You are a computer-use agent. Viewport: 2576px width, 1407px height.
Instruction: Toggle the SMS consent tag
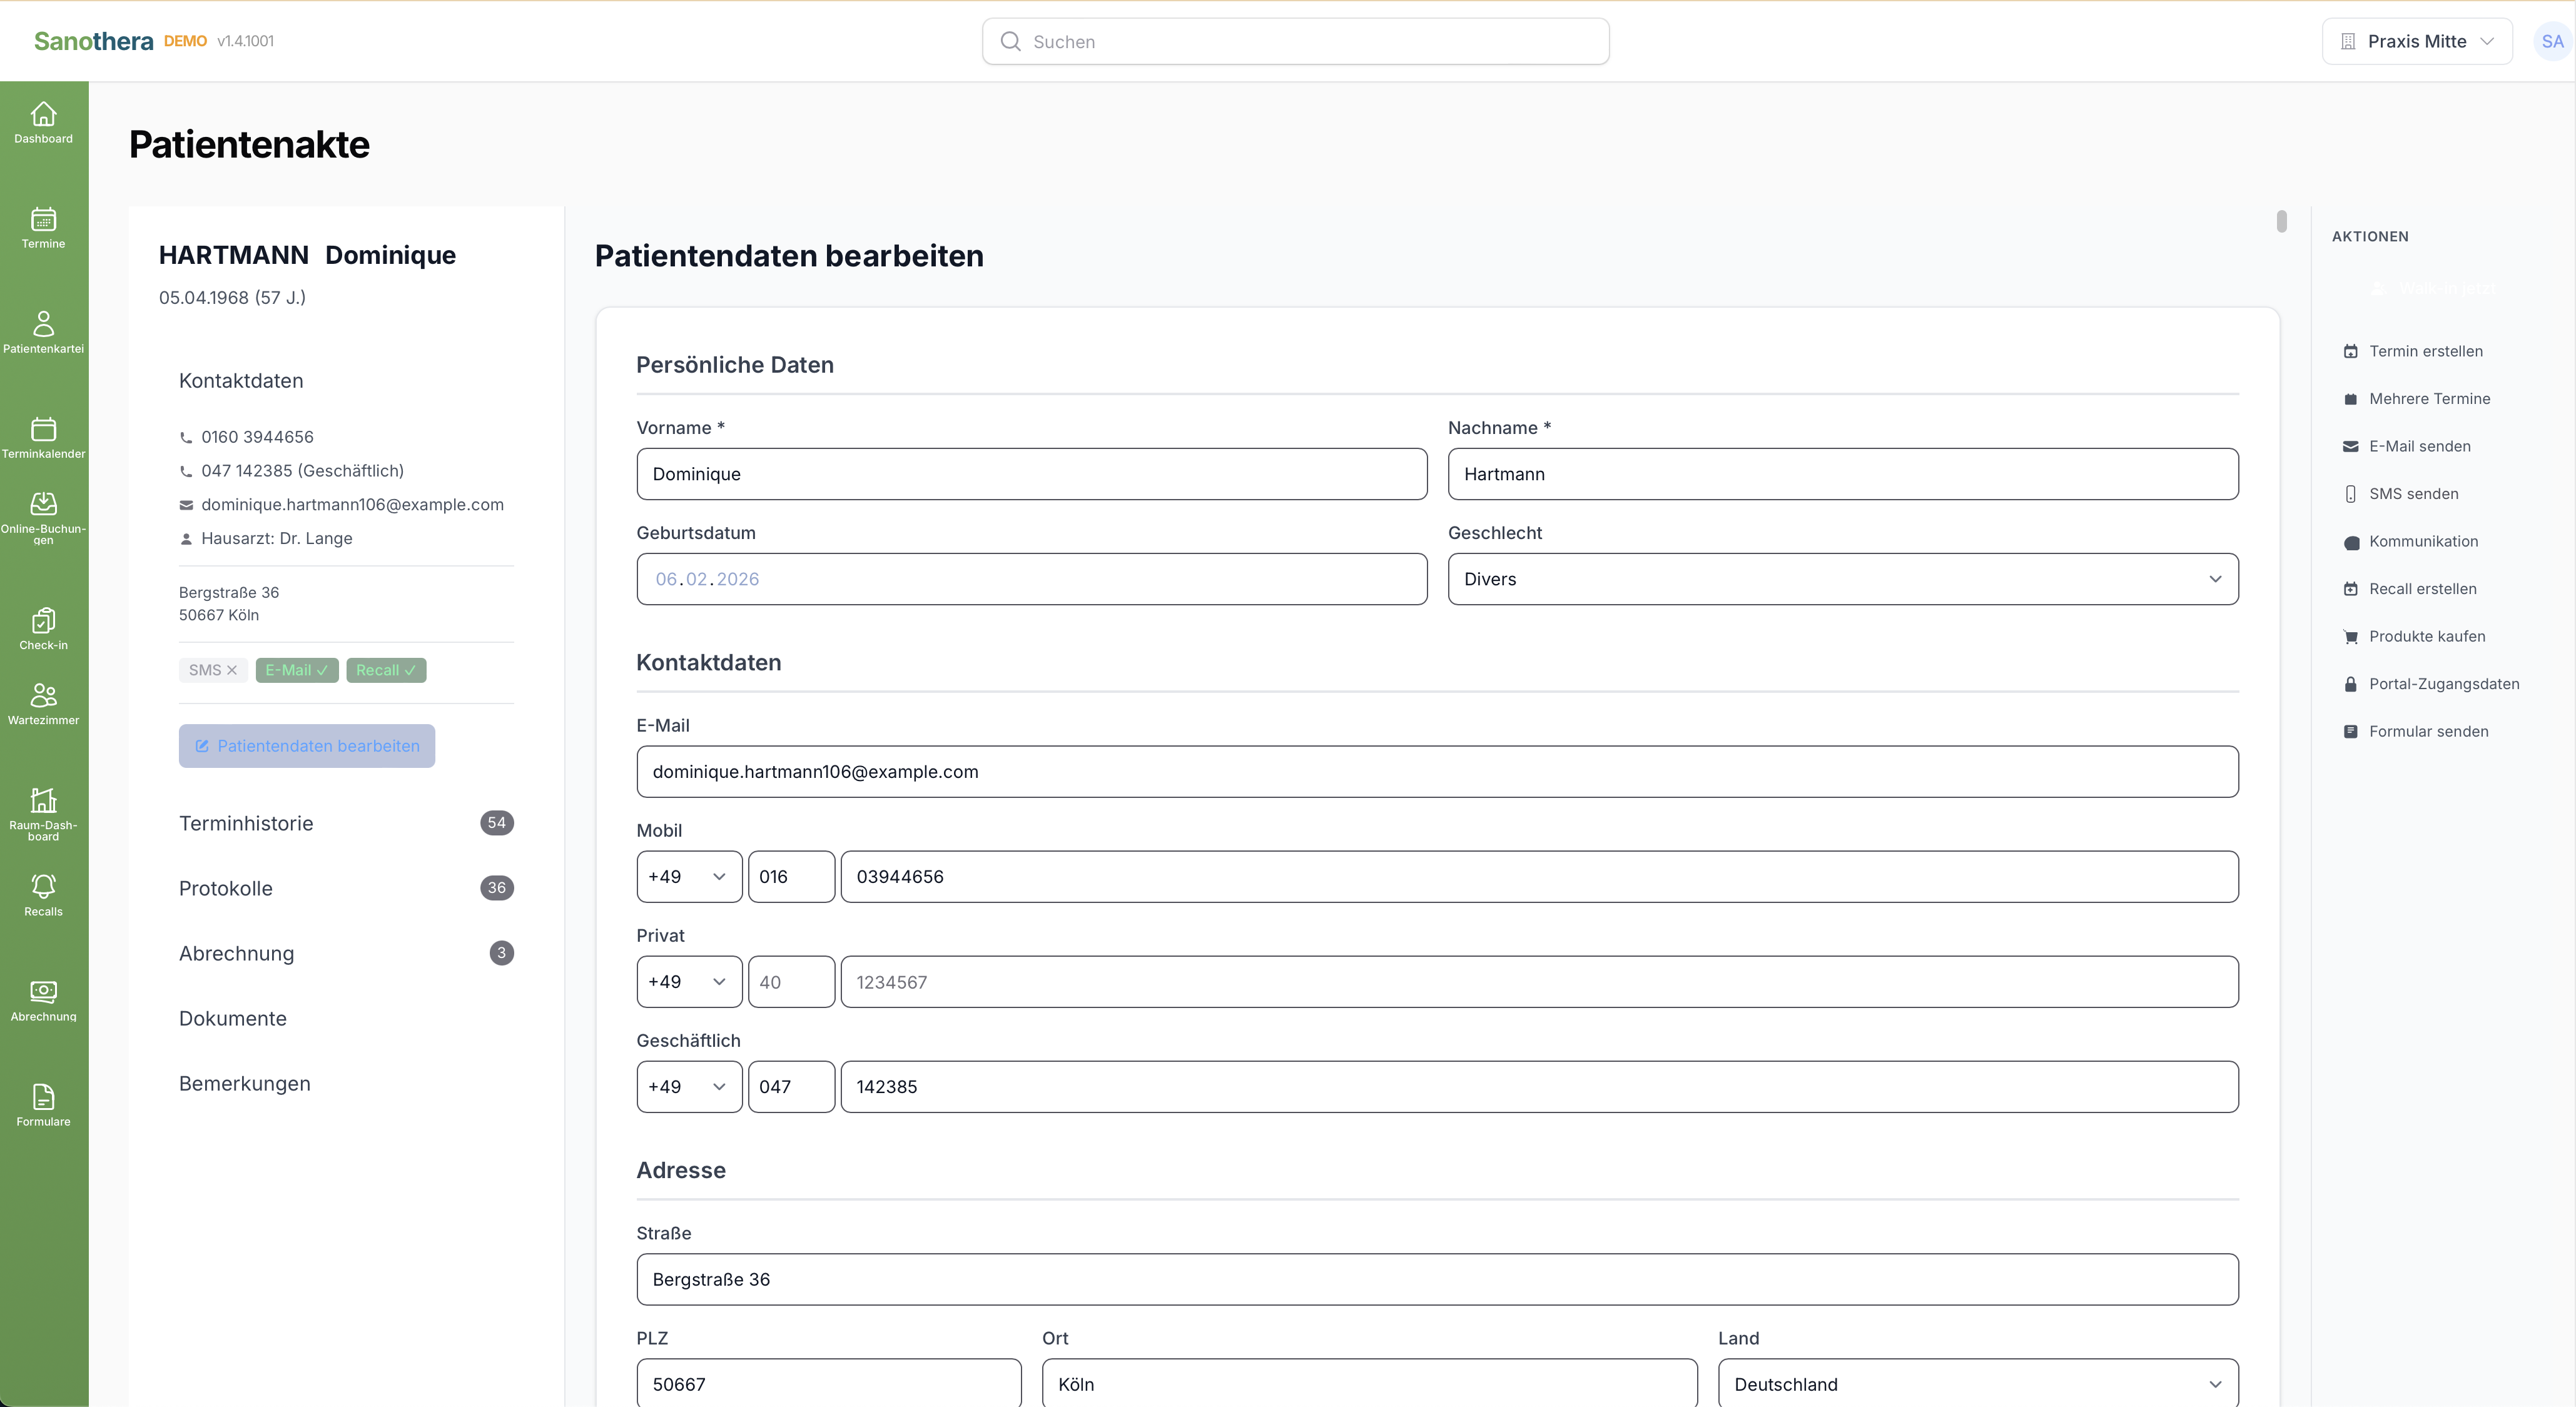[212, 670]
